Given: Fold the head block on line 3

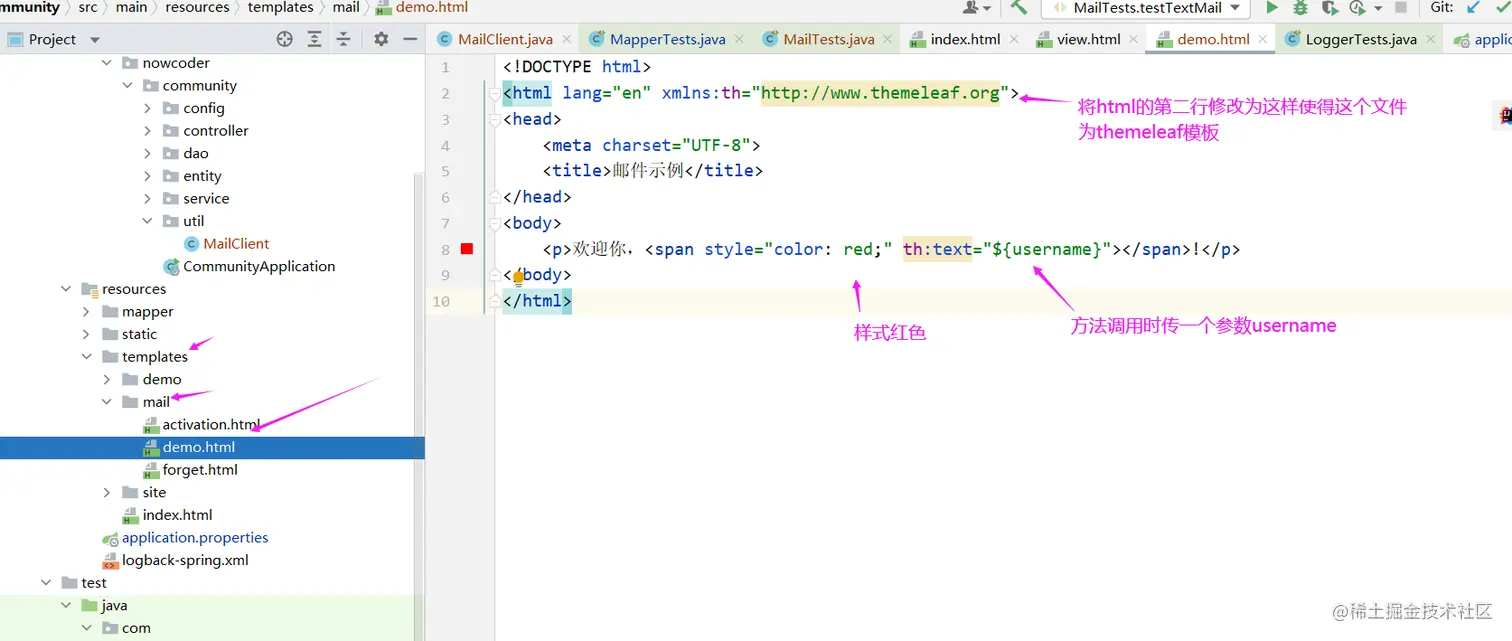Looking at the screenshot, I should (494, 120).
